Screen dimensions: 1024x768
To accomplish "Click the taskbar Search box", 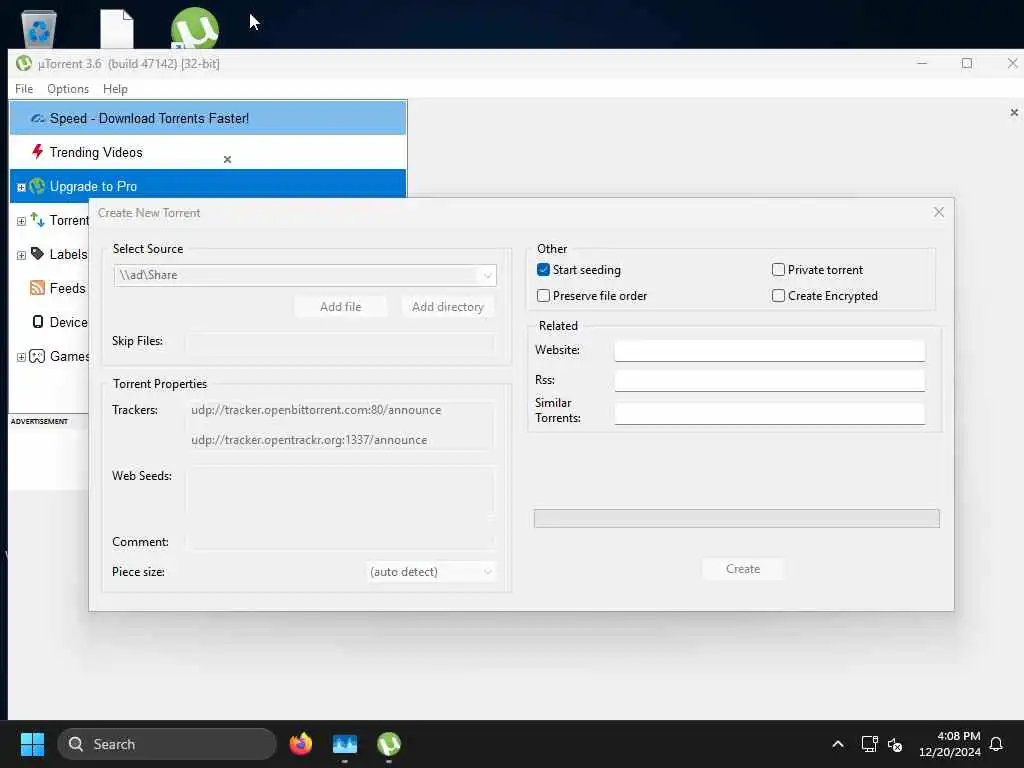I will 167,744.
